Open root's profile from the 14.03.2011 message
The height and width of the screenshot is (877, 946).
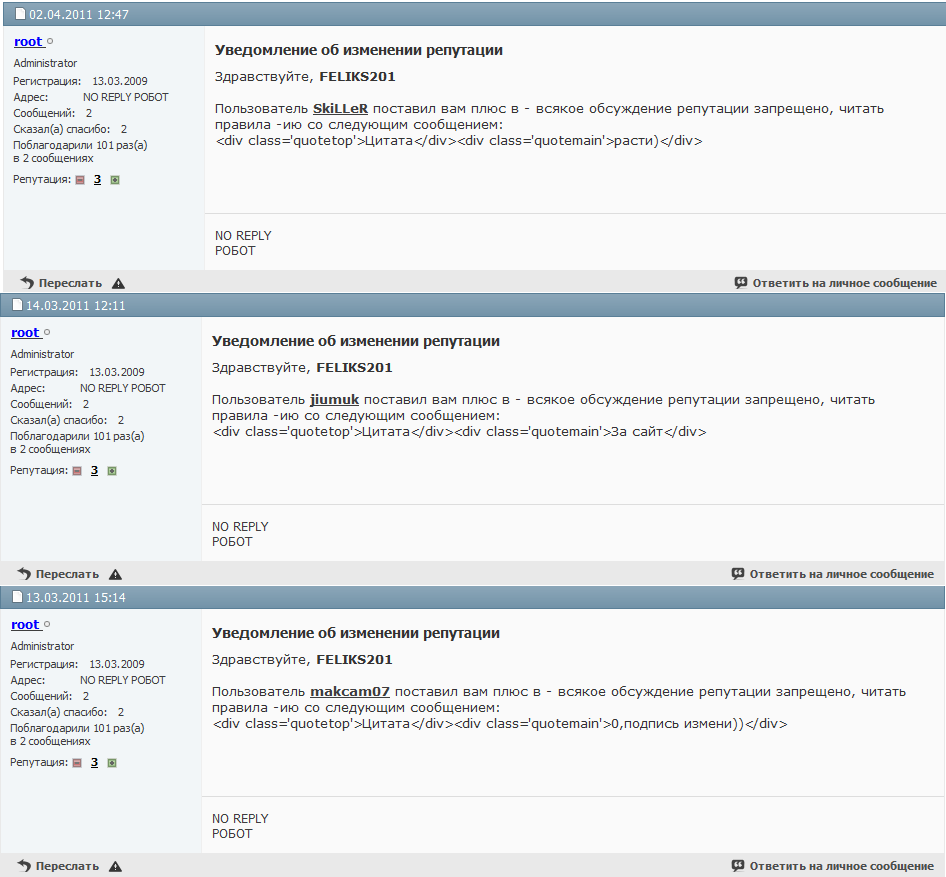25,333
